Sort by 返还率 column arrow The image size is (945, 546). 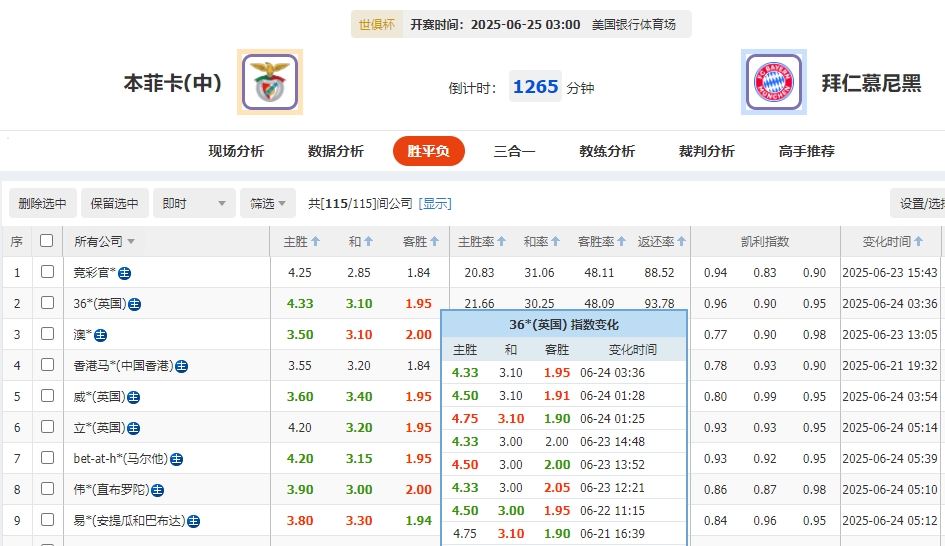tap(682, 242)
